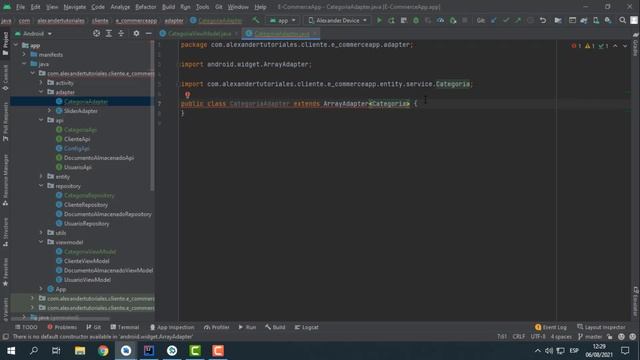The height and width of the screenshot is (360, 640).
Task: Collapse the app module node
Action: coord(16,45)
